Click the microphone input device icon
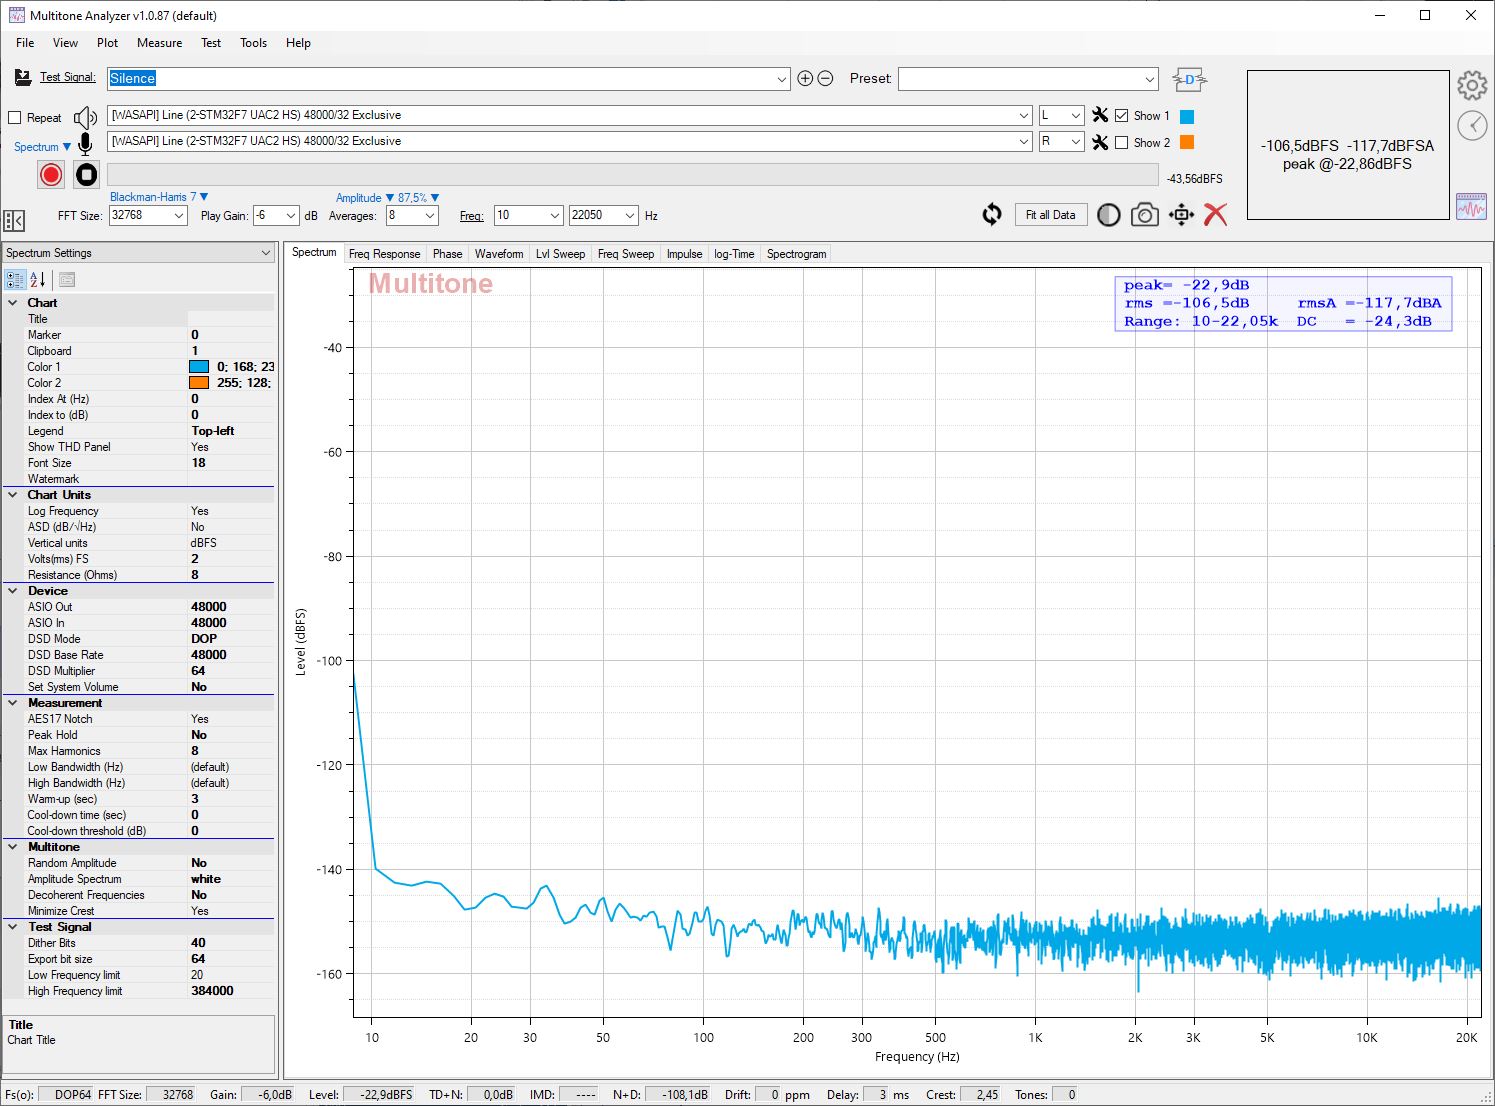Image resolution: width=1495 pixels, height=1106 pixels. 86,143
